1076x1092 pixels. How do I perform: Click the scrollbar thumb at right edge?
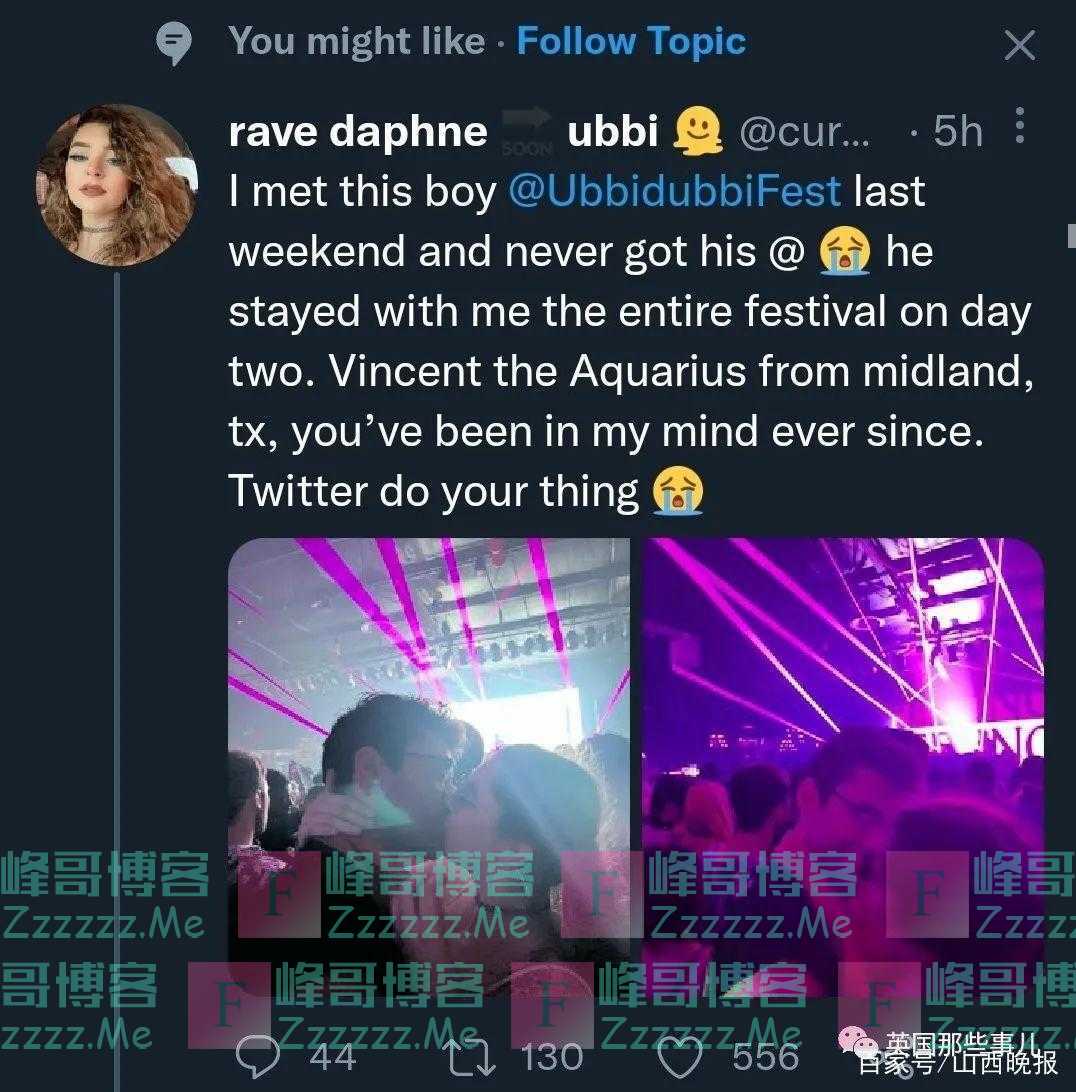coord(1072,235)
